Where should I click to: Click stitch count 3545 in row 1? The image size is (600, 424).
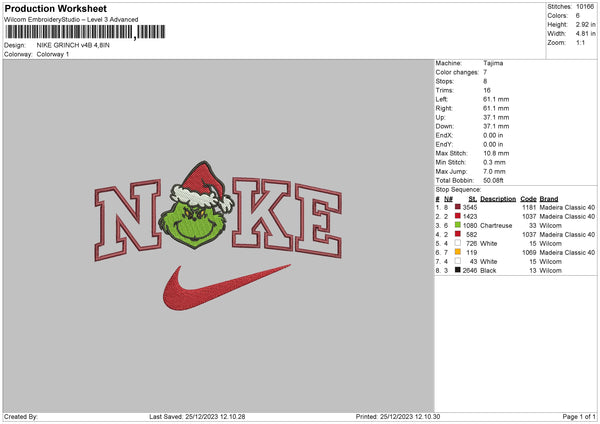pyautogui.click(x=470, y=207)
